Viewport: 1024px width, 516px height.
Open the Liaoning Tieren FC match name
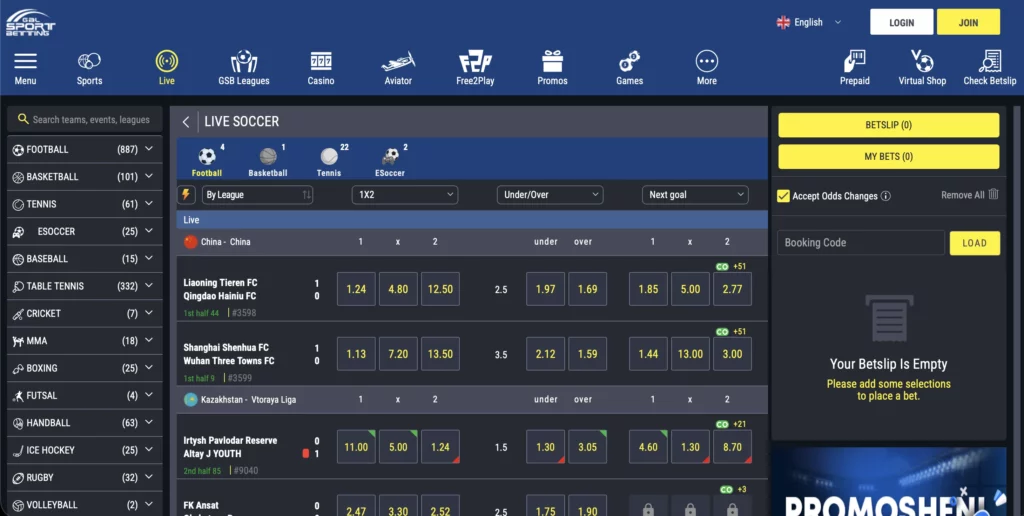[x=220, y=283]
